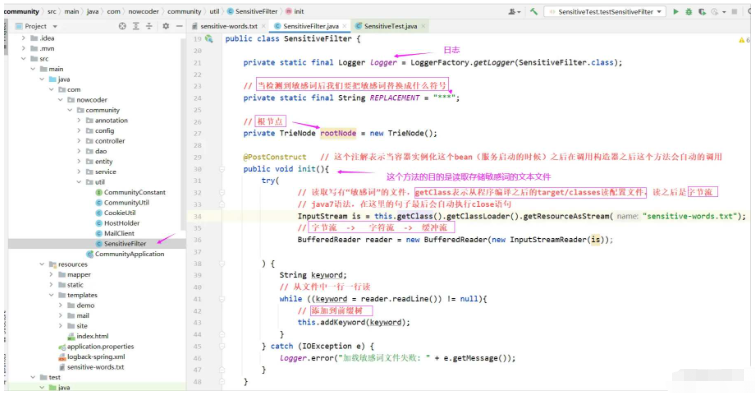Viewport: 755px width, 393px height.
Task: Open Project panel settings gear
Action: tap(166, 26)
